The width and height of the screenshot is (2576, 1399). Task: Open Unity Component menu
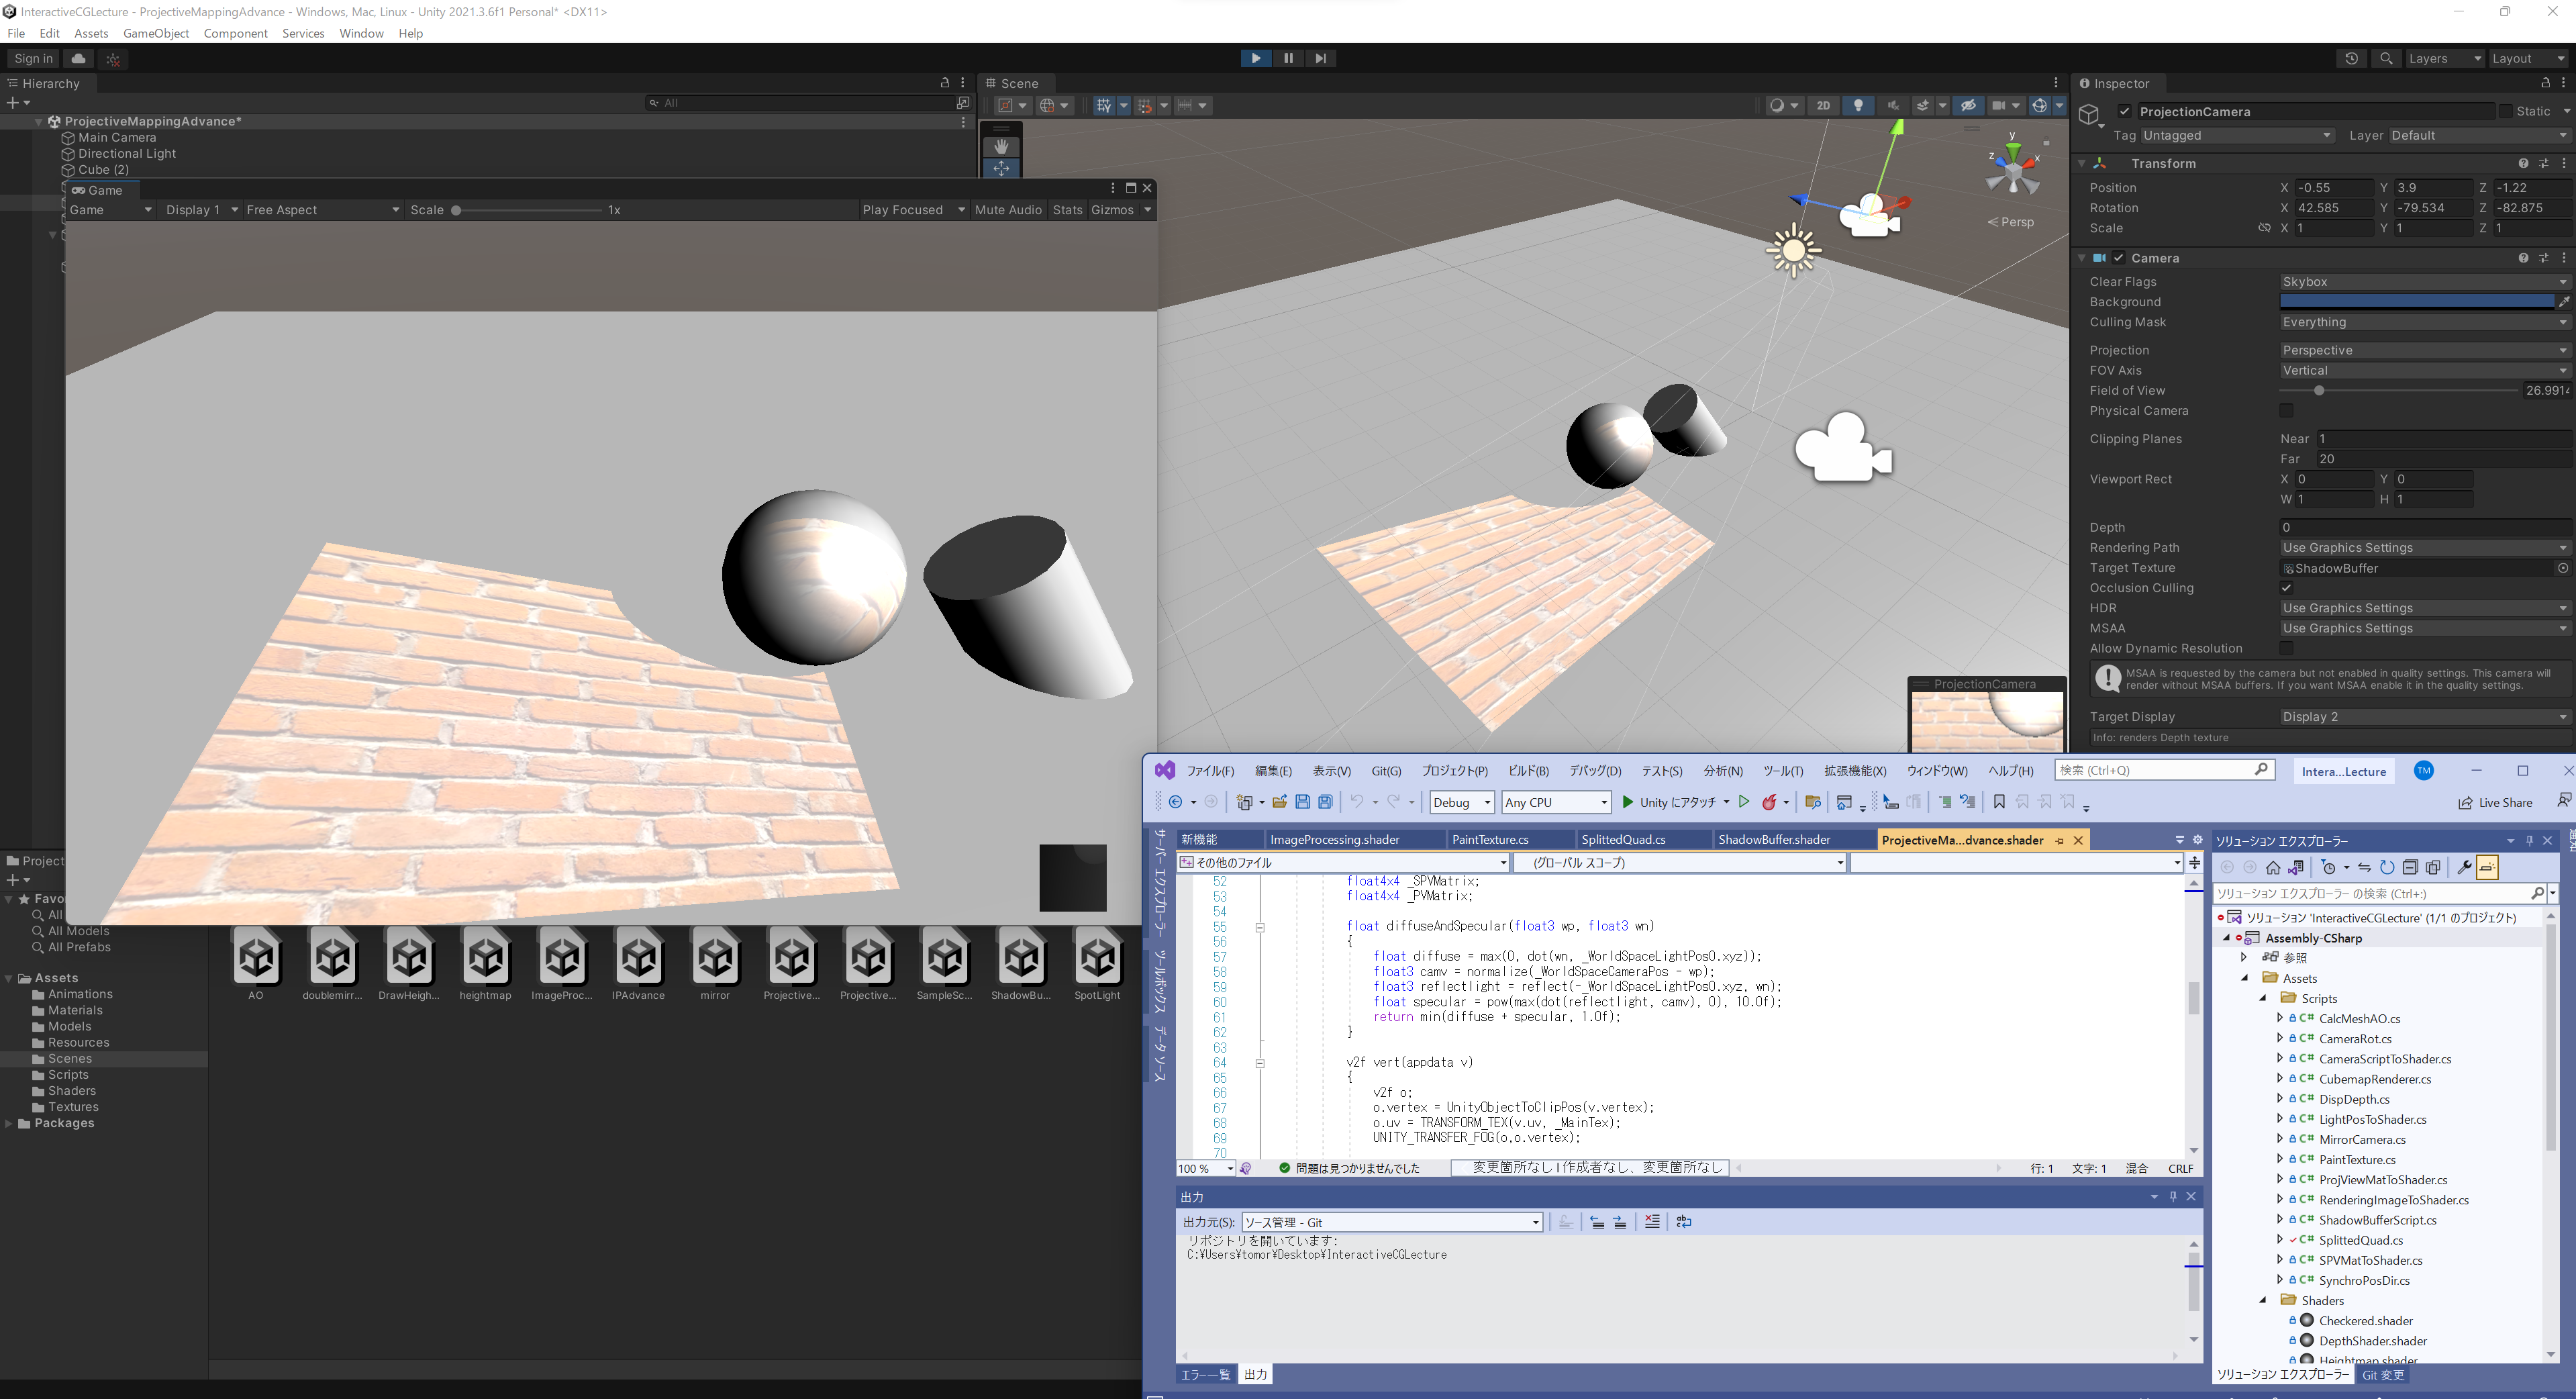(x=235, y=33)
